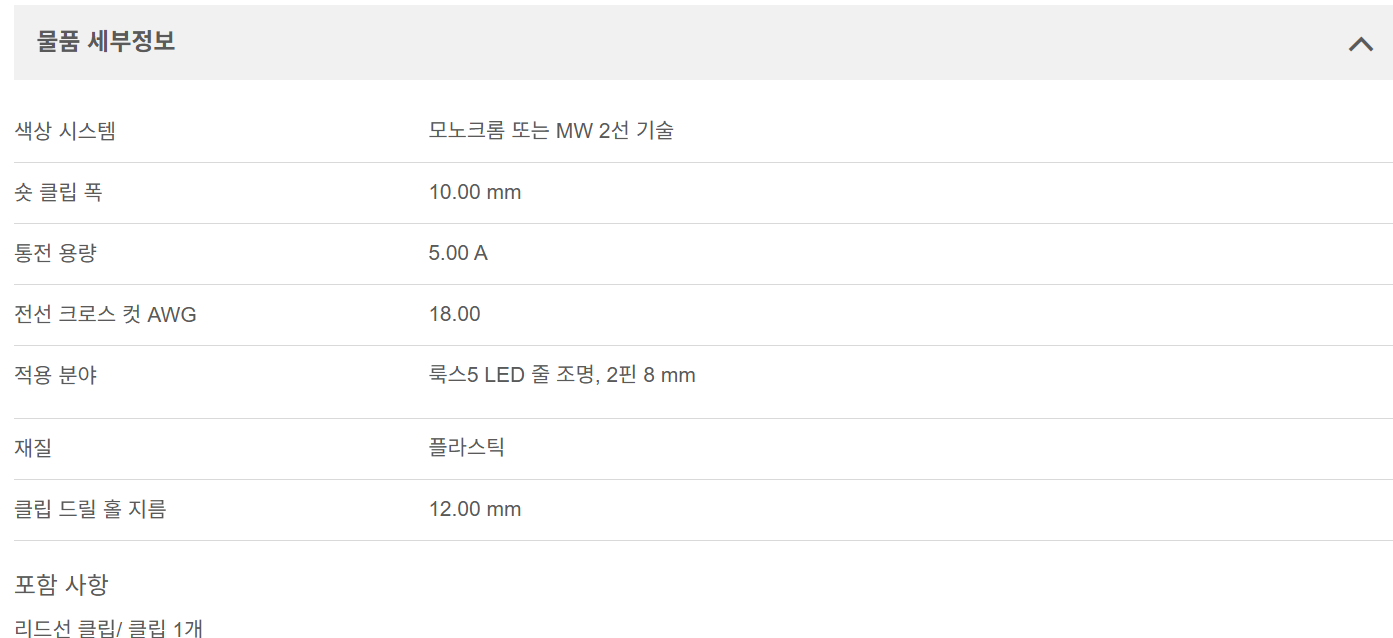Click the 12.00 mm value
Image resolution: width=1393 pixels, height=638 pixels.
[x=475, y=509]
